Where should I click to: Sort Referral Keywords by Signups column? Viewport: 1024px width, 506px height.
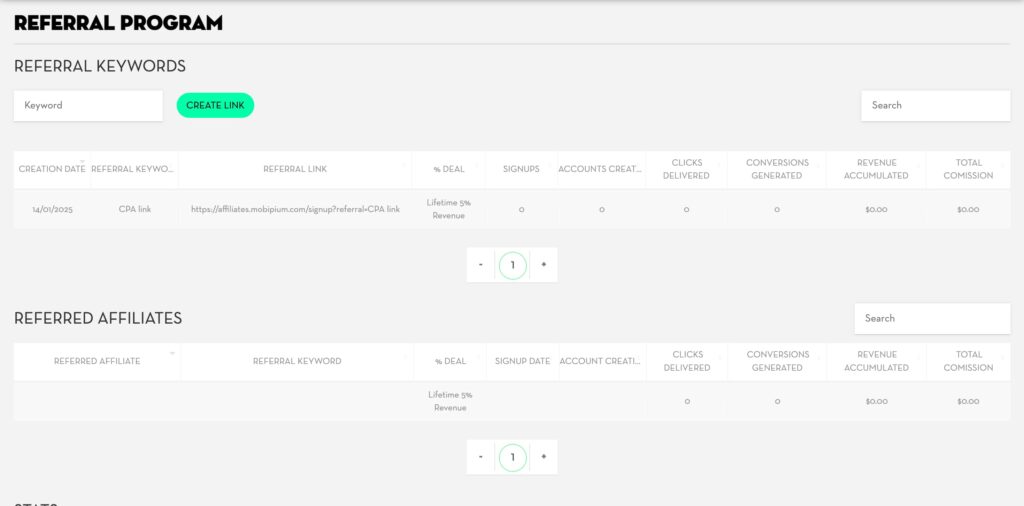[521, 169]
